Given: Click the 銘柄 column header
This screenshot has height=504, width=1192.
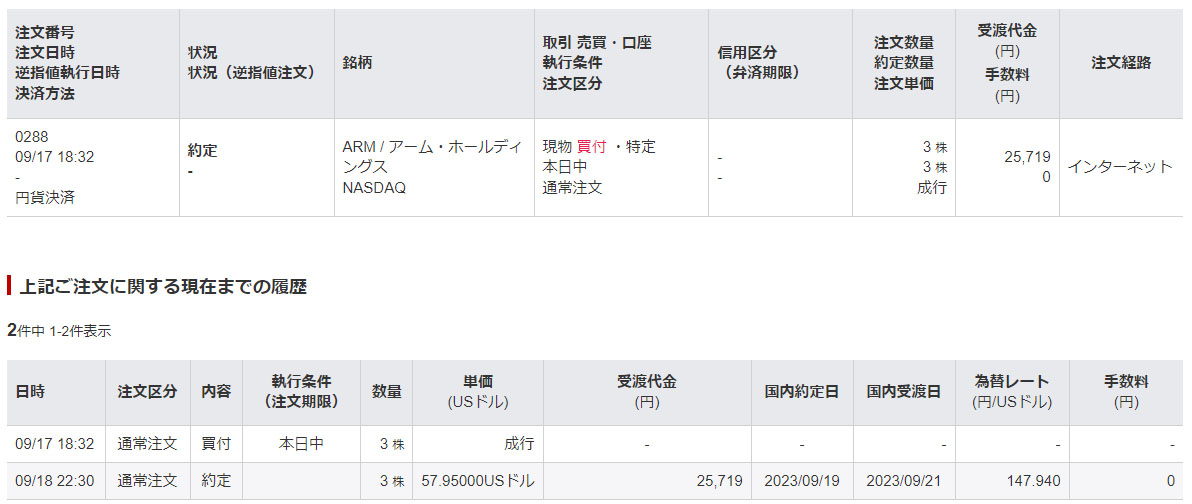Looking at the screenshot, I should click(358, 63).
